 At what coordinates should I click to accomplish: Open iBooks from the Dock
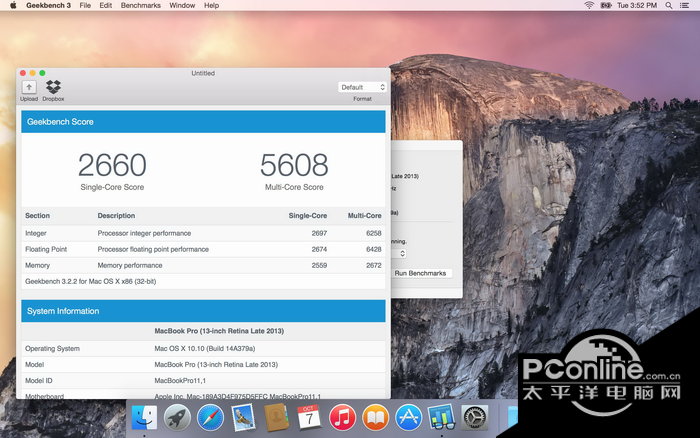pos(375,418)
